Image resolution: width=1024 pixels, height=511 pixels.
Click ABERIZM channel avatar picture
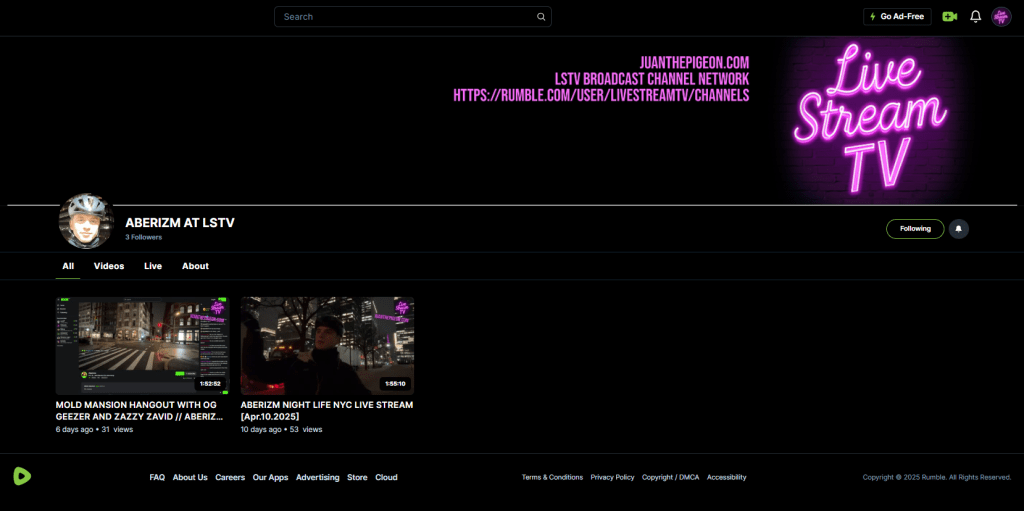click(86, 222)
